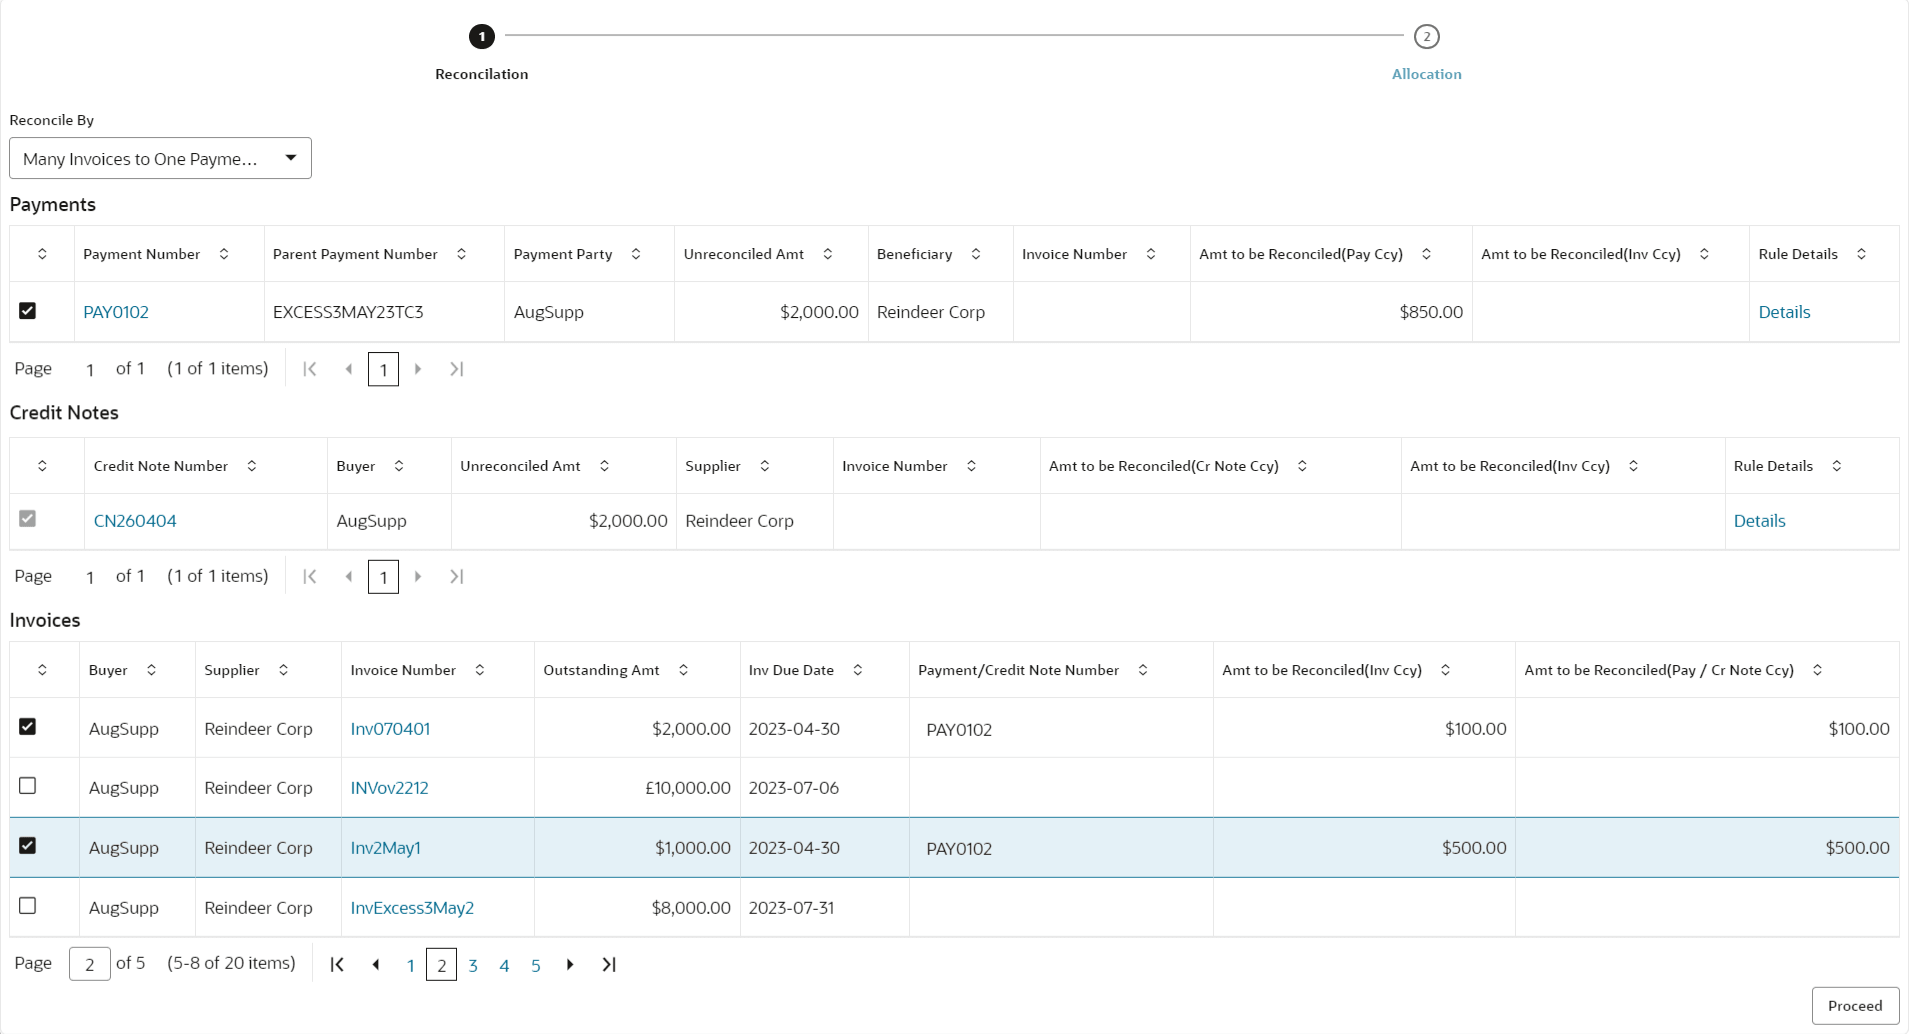Sort Payments by Payment Number column
This screenshot has width=1909, height=1034.
(x=224, y=254)
